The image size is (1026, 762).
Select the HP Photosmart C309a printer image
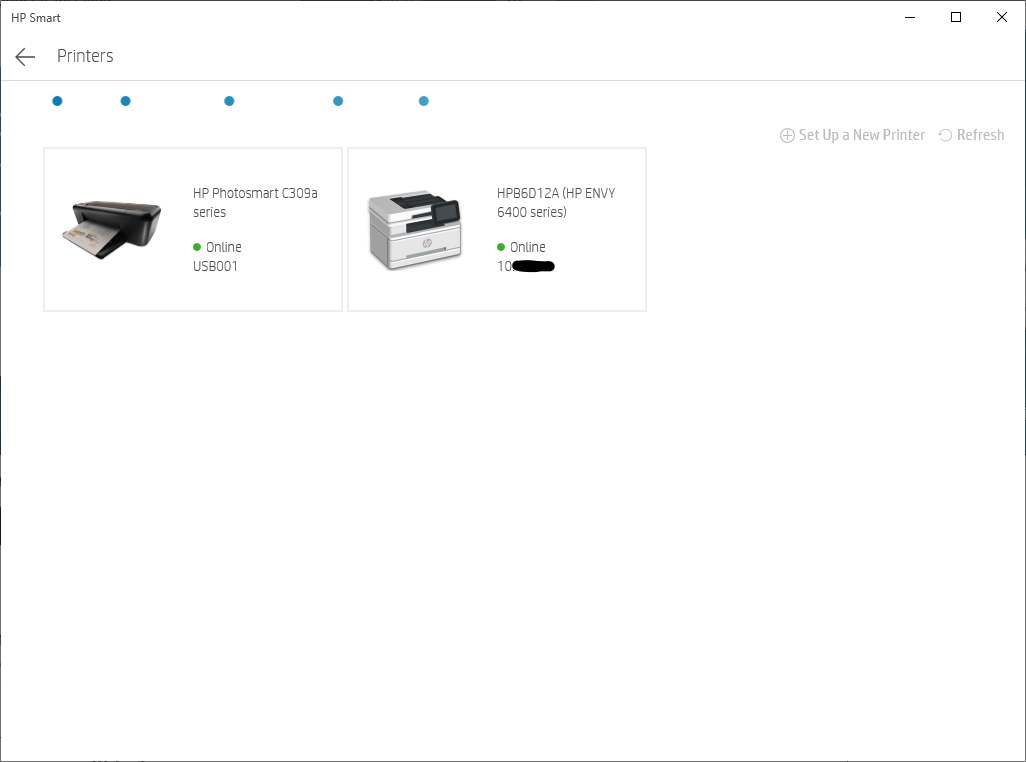tap(112, 230)
